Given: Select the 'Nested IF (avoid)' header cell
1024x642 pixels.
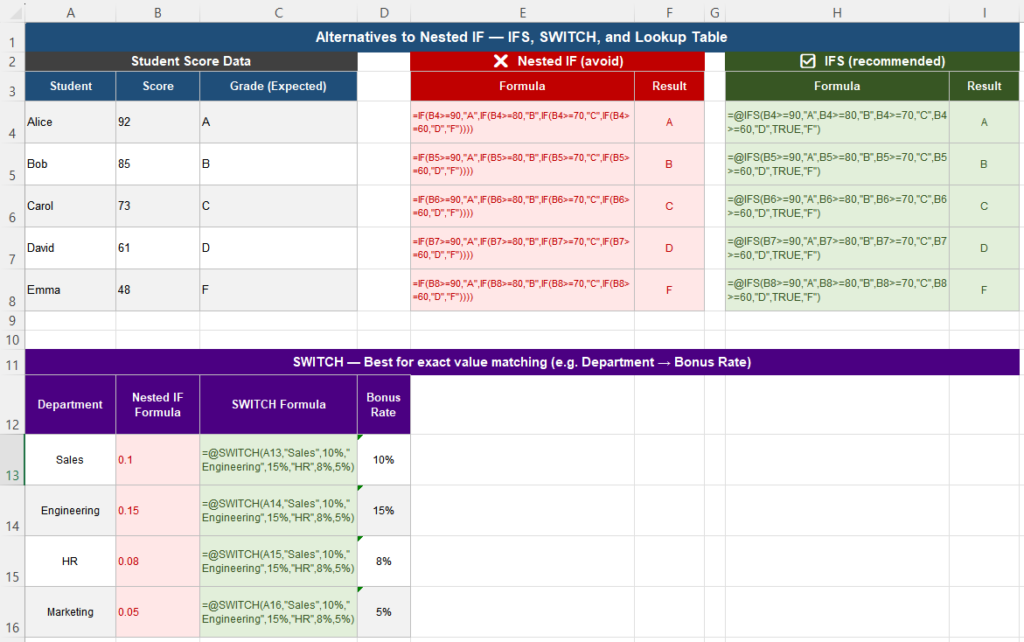Looking at the screenshot, I should [557, 61].
